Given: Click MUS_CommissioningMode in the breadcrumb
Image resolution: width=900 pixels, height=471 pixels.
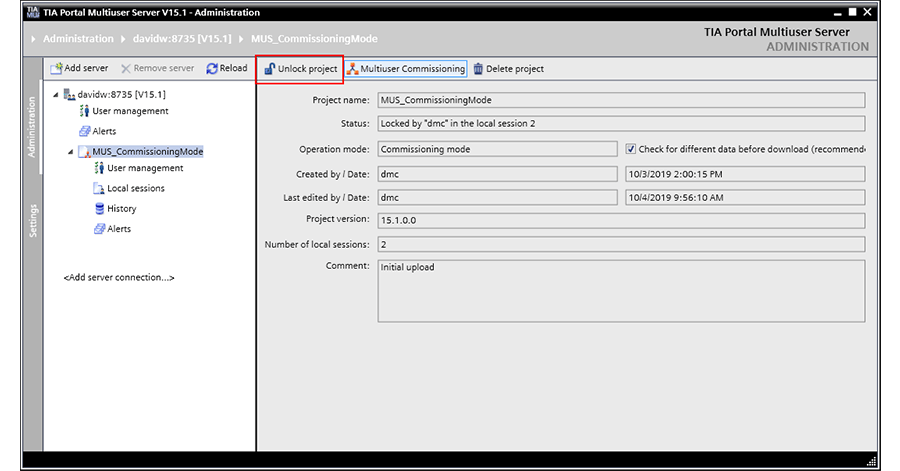Looking at the screenshot, I should coord(314,38).
